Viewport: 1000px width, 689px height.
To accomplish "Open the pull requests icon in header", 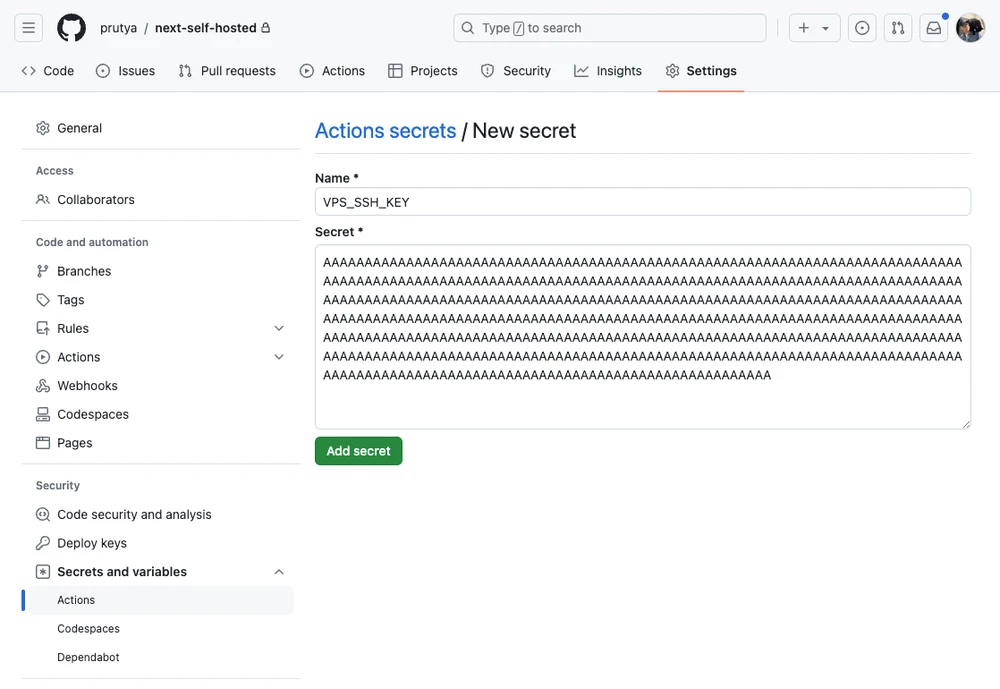I will point(898,28).
